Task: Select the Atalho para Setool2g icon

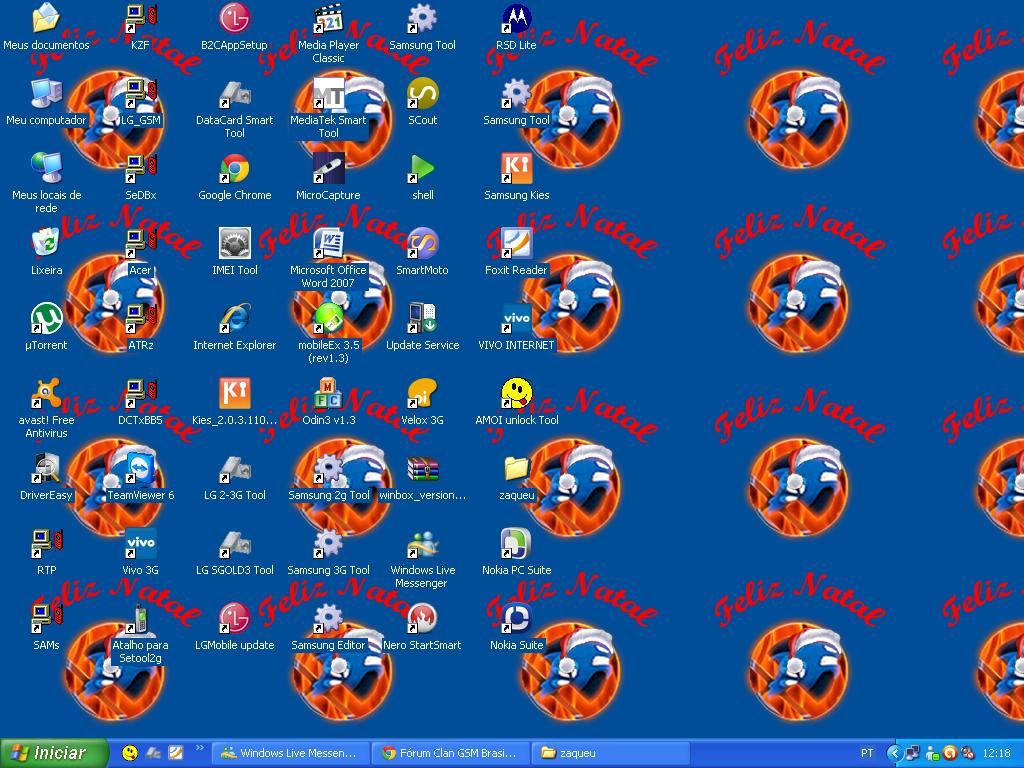Action: 140,620
